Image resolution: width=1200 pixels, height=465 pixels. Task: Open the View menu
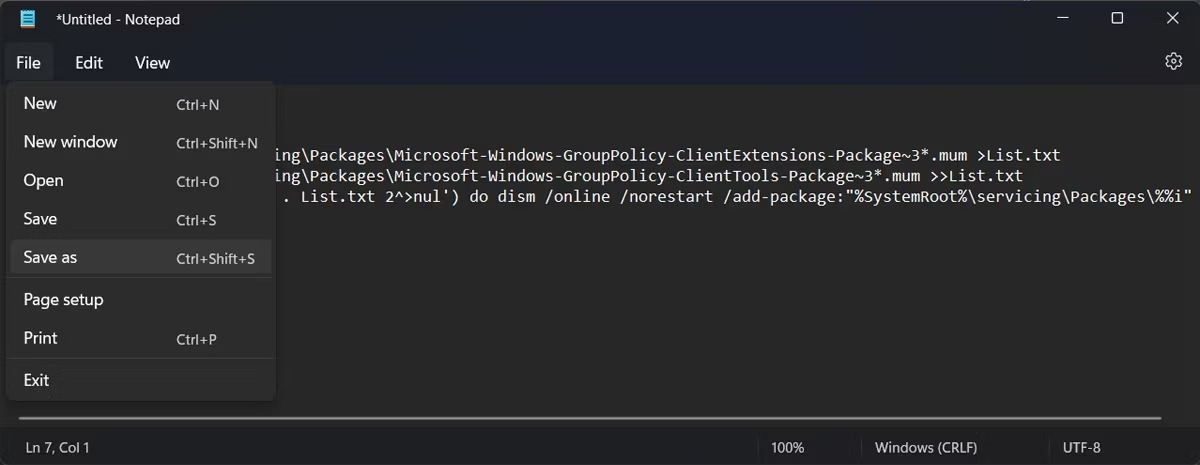click(152, 63)
